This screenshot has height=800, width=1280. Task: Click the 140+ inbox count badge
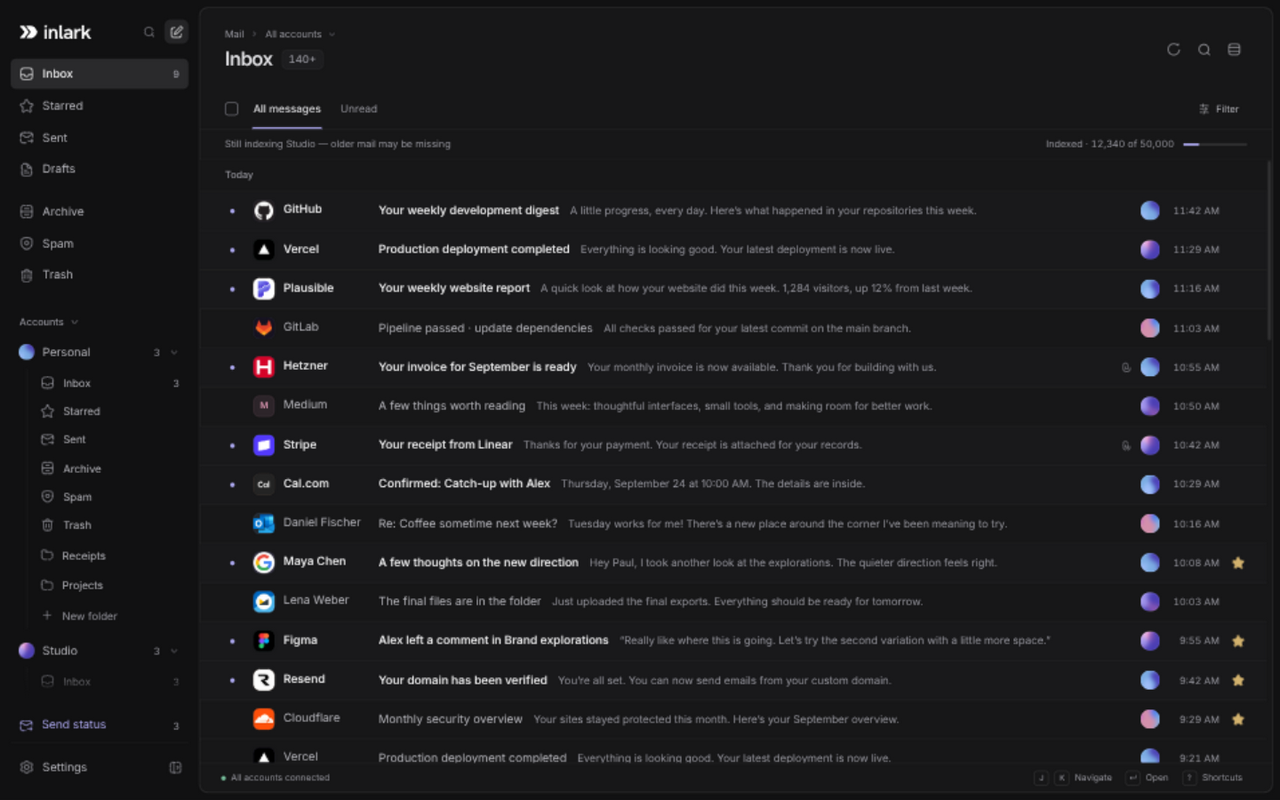302,59
